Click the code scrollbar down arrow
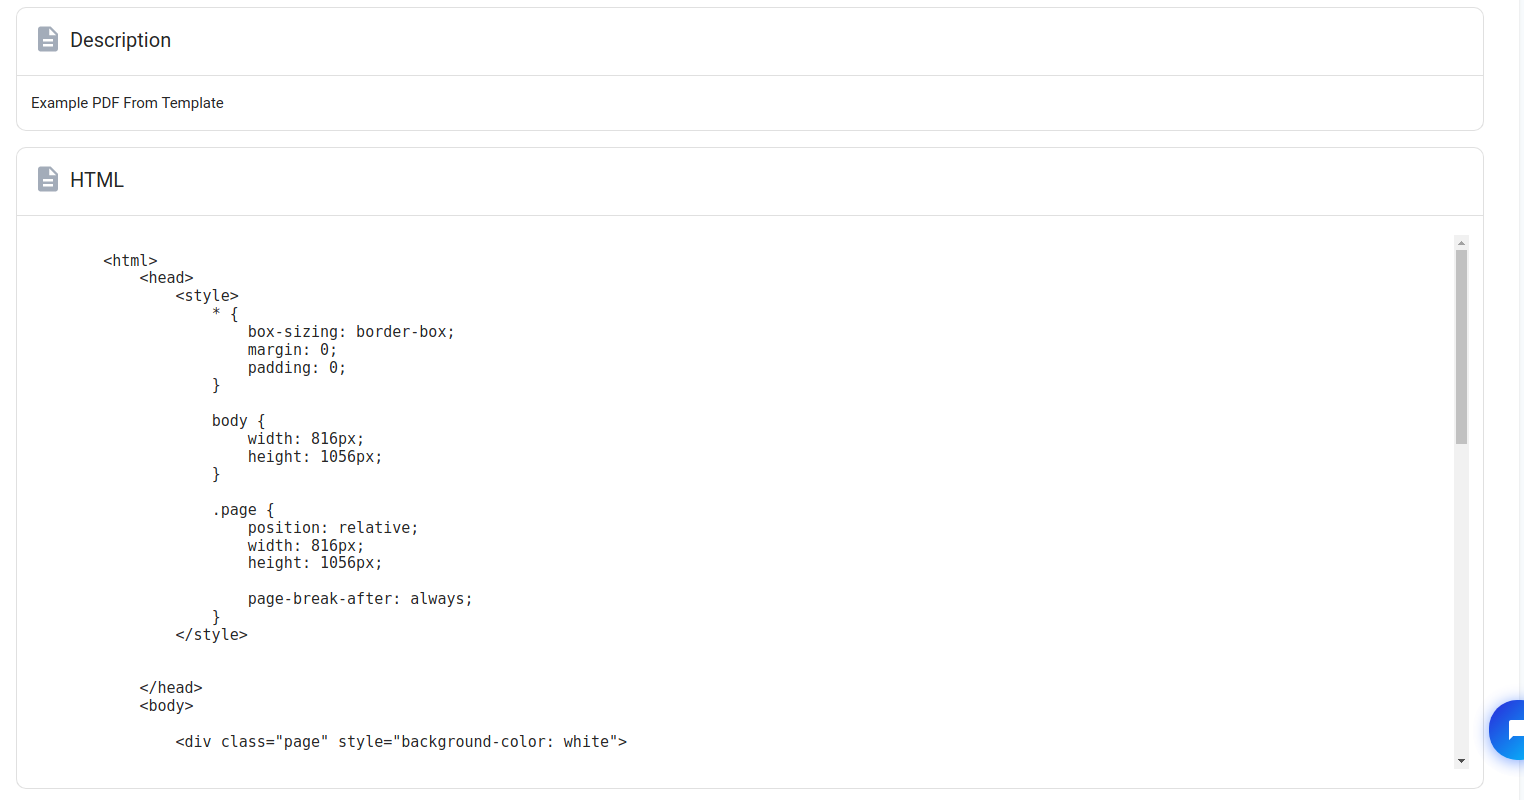The image size is (1524, 800). [x=1461, y=761]
